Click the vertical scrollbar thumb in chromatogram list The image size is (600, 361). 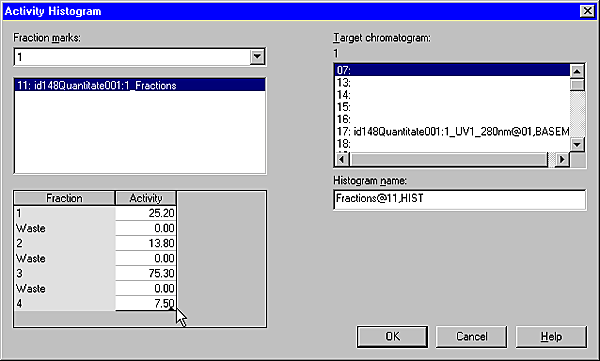[x=577, y=84]
